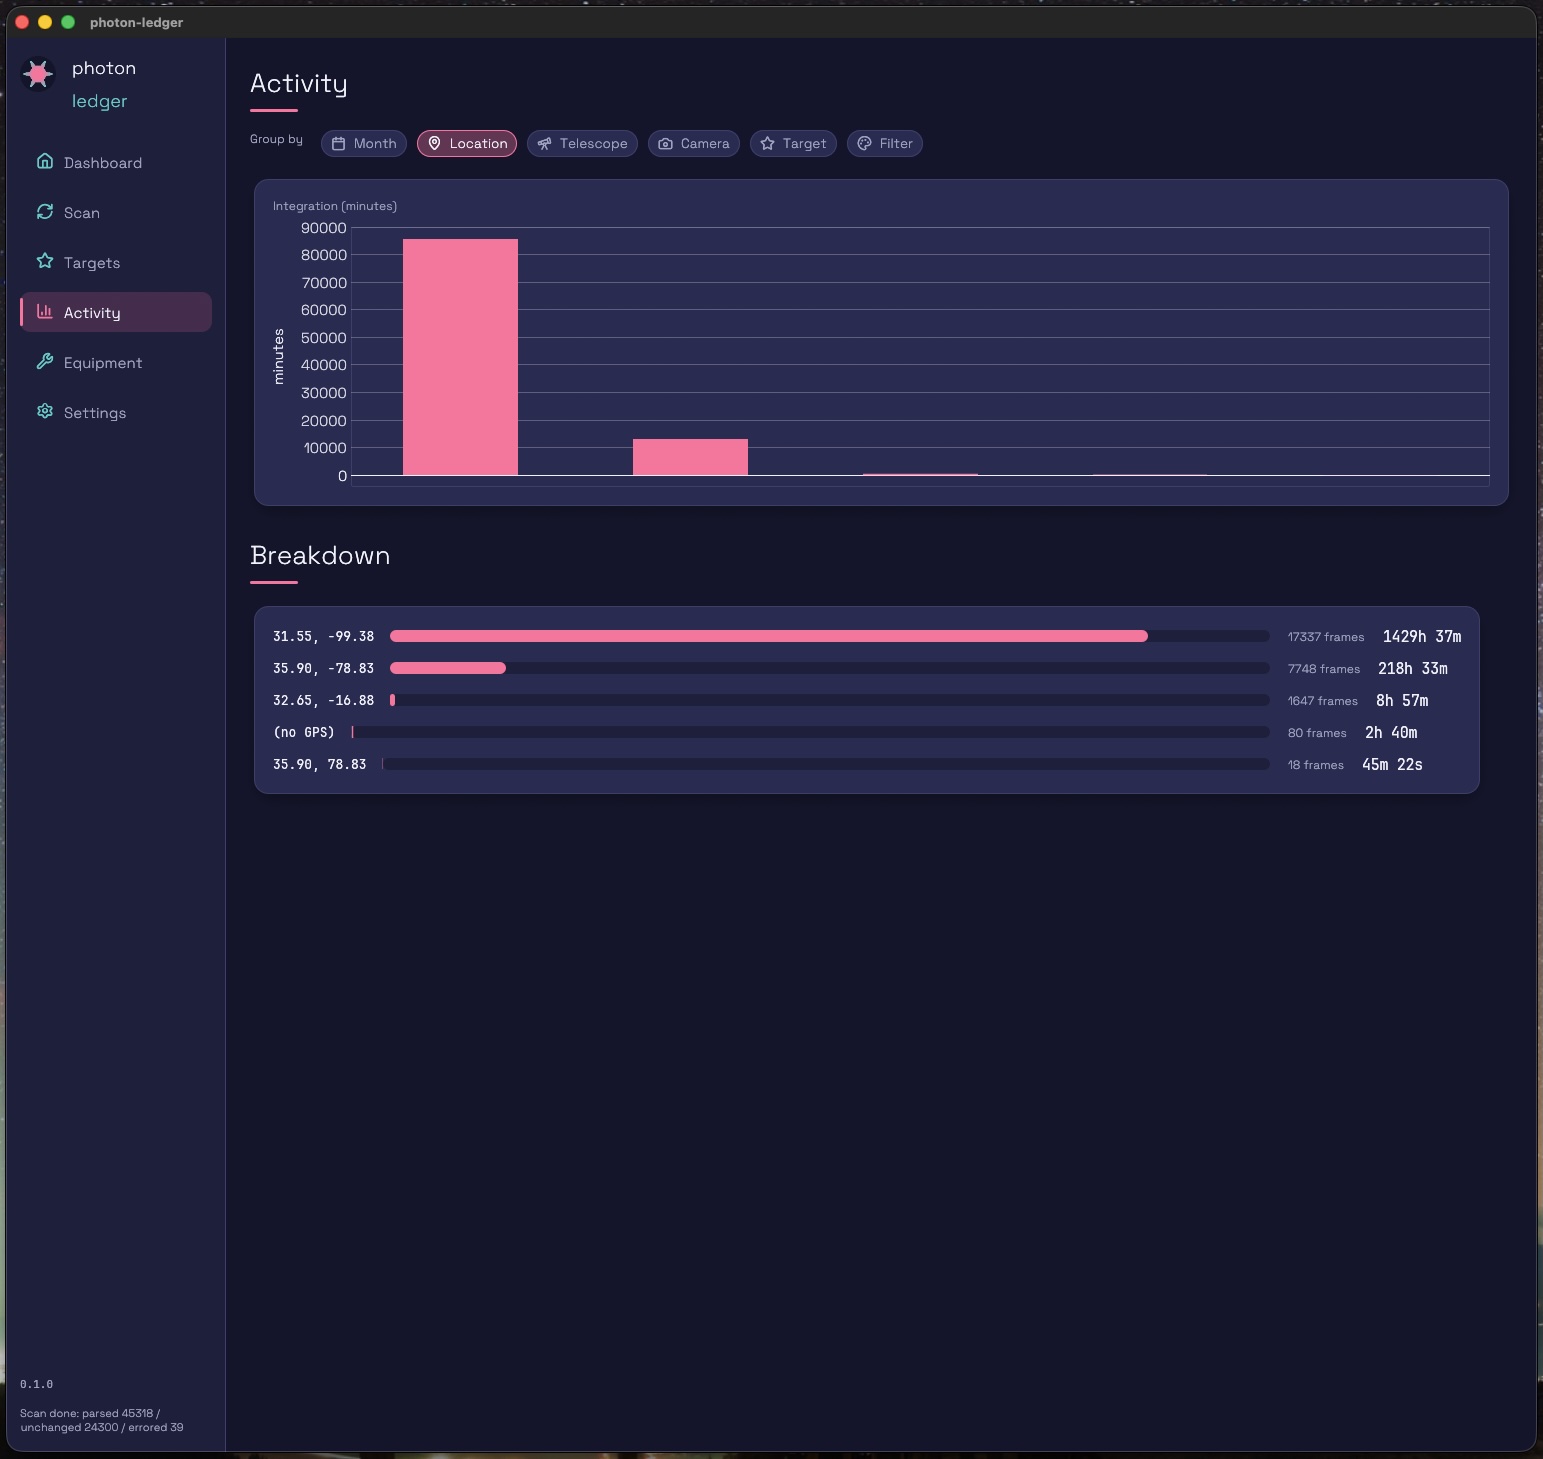Click the Targets star icon
Screen dimensions: 1543x1459
coord(45,261)
